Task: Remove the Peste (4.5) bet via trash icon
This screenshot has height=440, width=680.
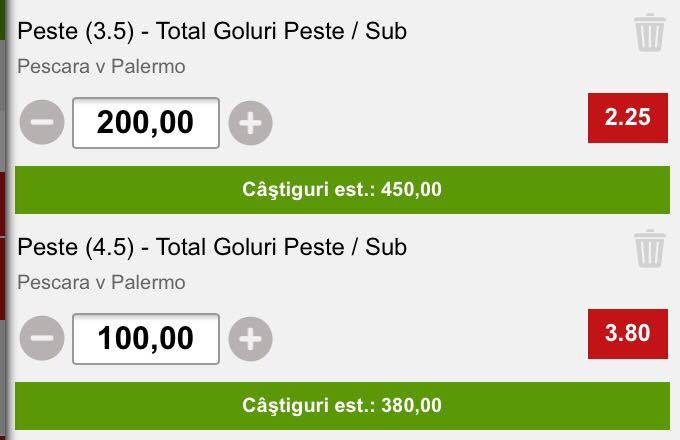Action: click(x=649, y=248)
